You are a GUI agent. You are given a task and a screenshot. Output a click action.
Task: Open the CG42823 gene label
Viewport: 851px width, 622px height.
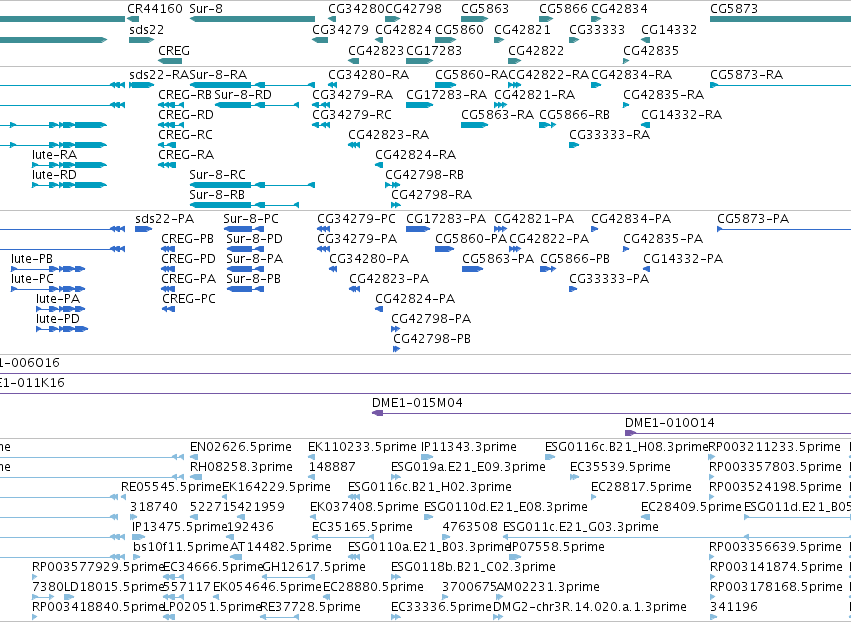click(376, 50)
